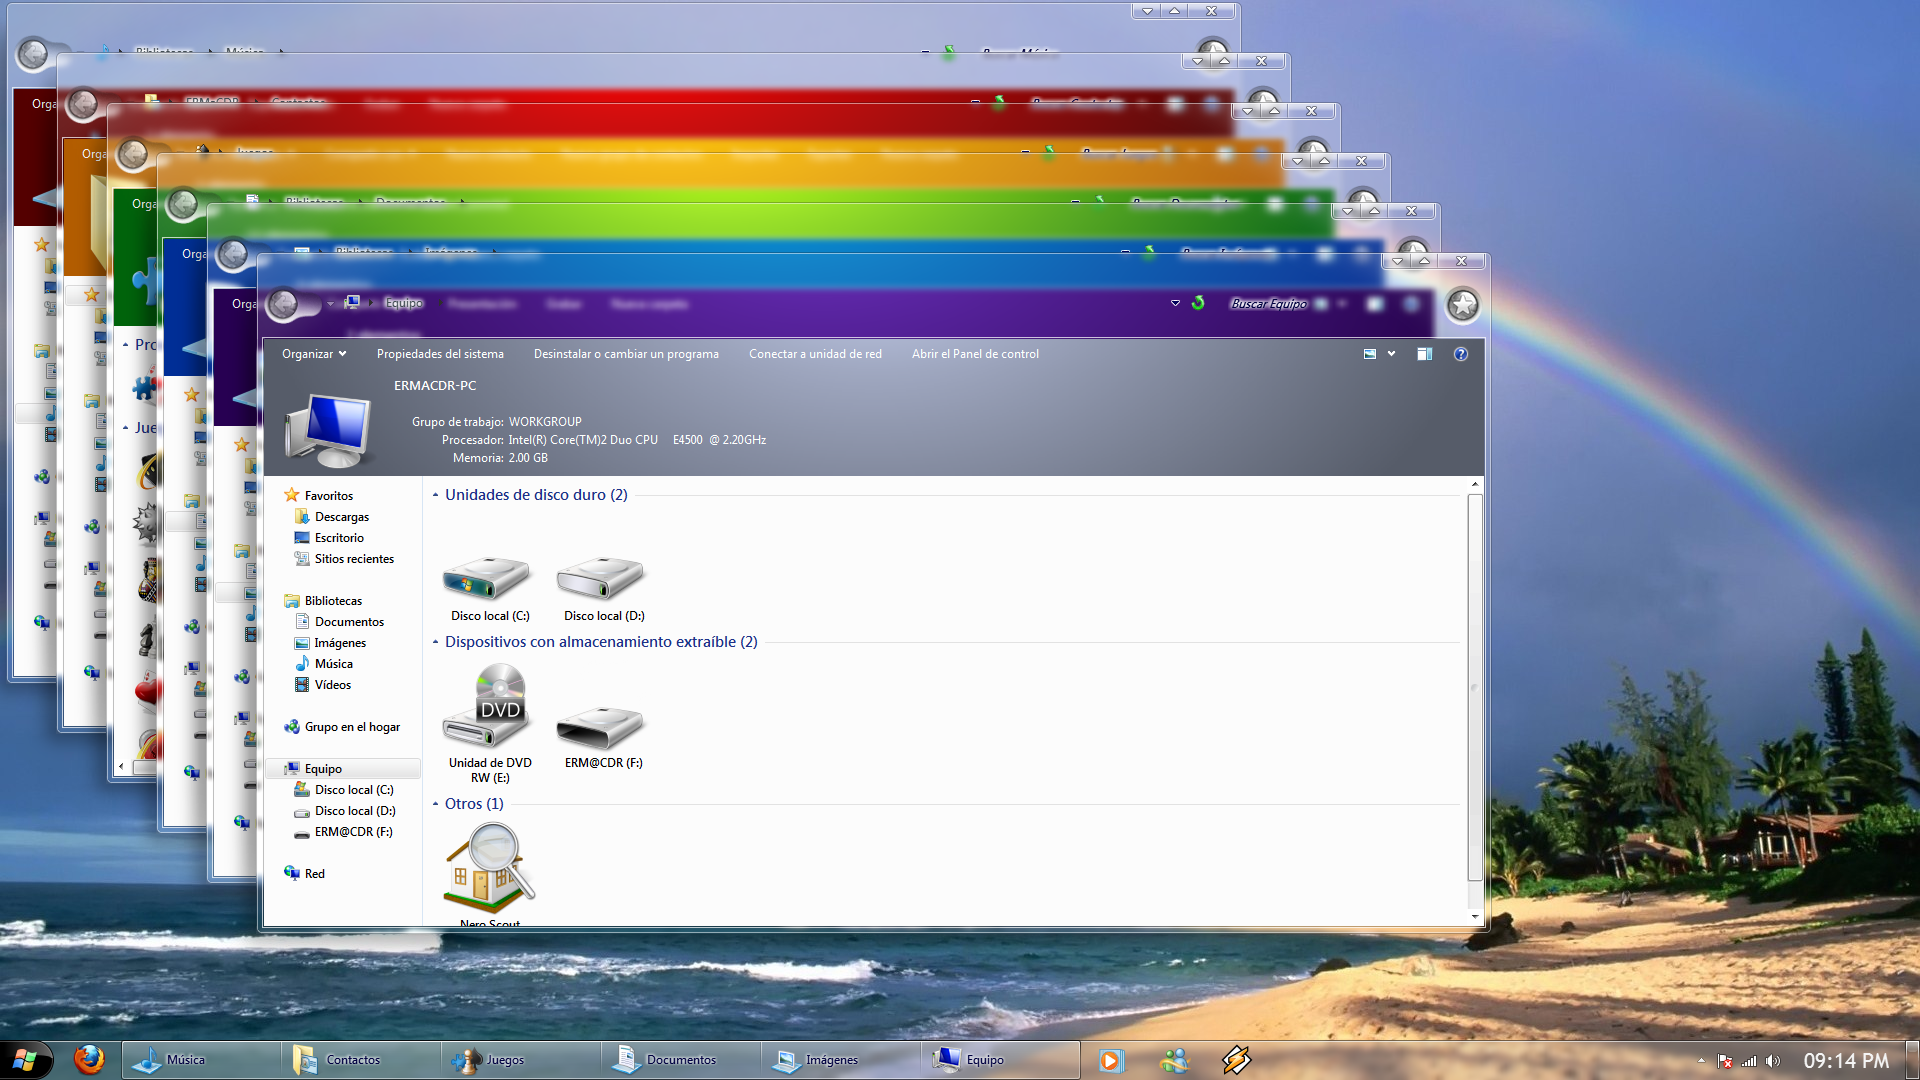Select Favoritos in the navigation pane
The height and width of the screenshot is (1080, 1920).
coord(319,496)
